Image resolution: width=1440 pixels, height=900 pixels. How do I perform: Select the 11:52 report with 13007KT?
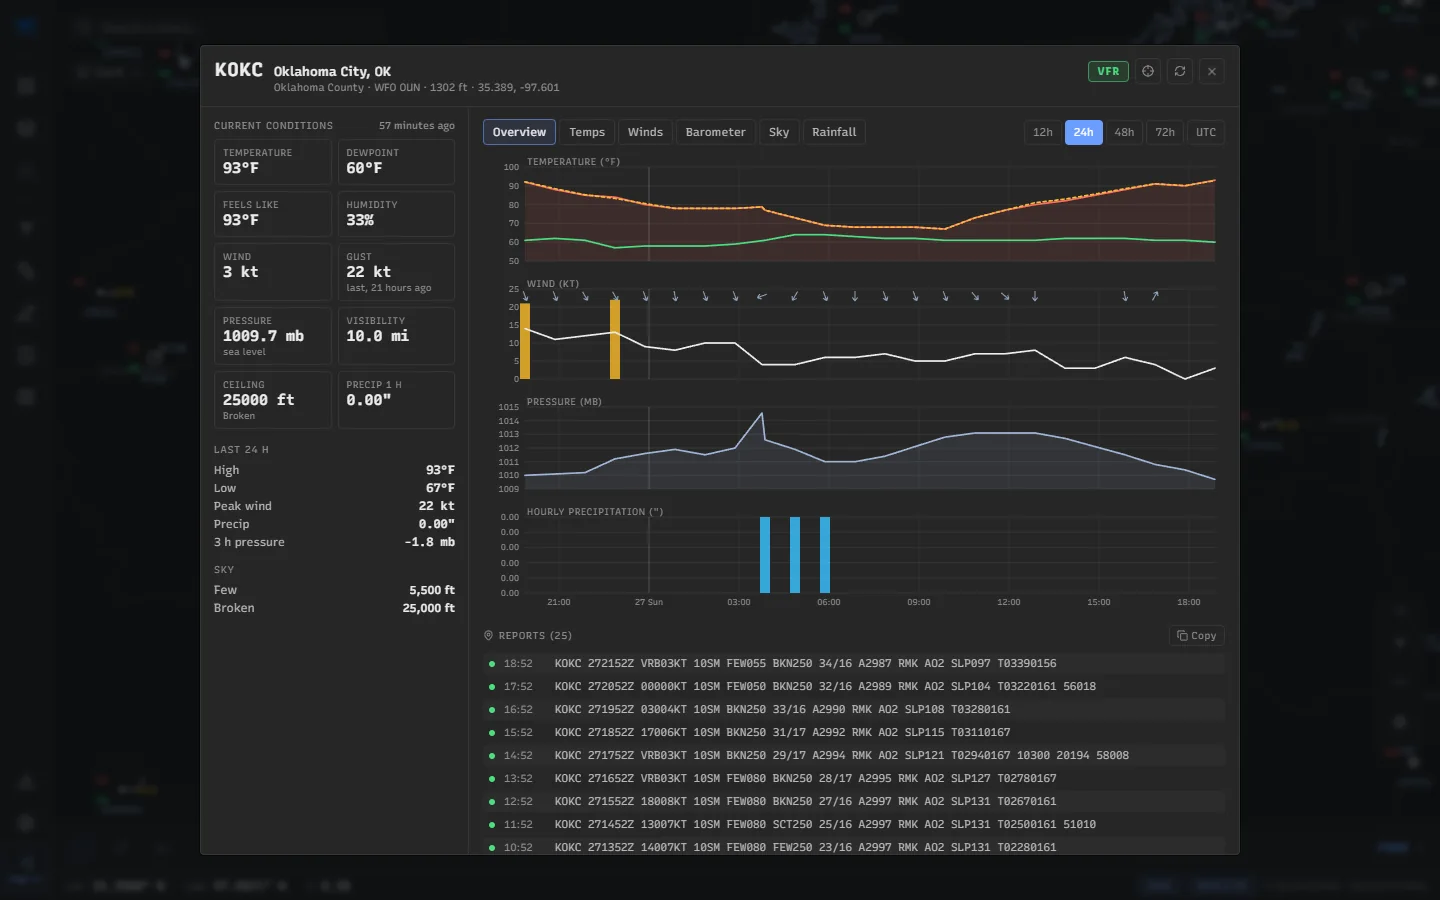pyautogui.click(x=854, y=824)
